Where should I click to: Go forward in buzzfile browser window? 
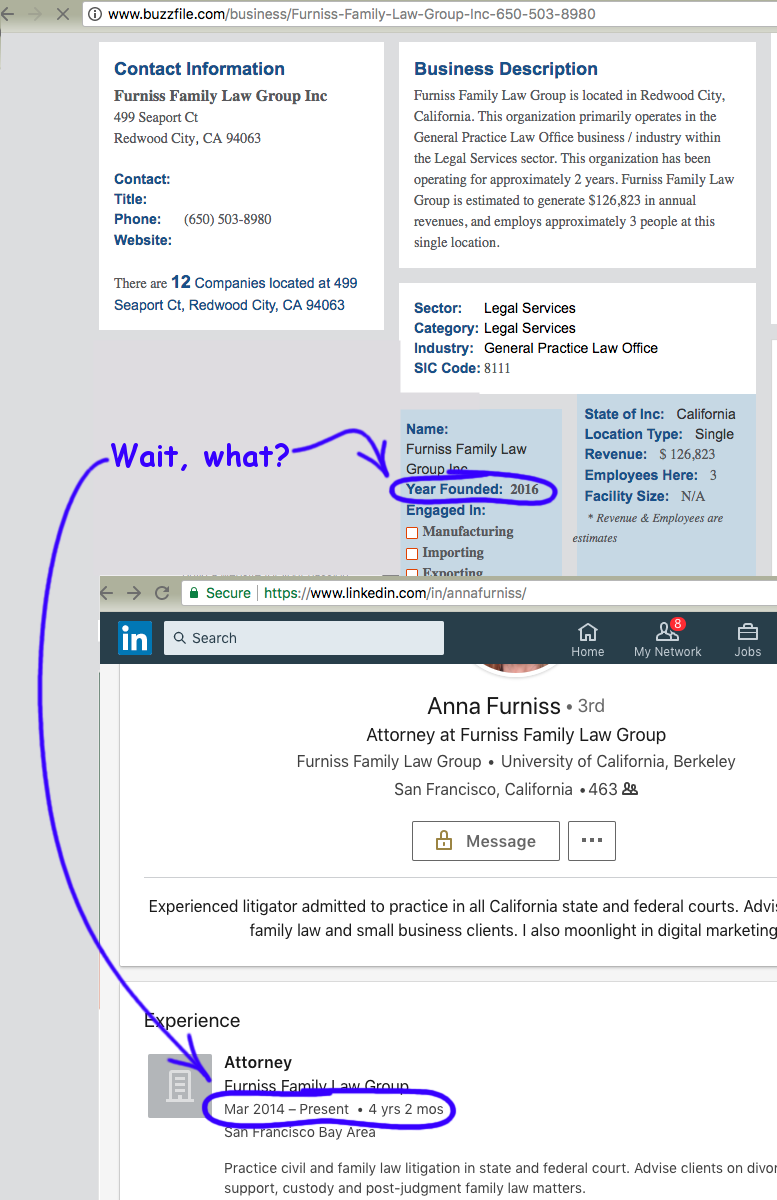pyautogui.click(x=37, y=14)
